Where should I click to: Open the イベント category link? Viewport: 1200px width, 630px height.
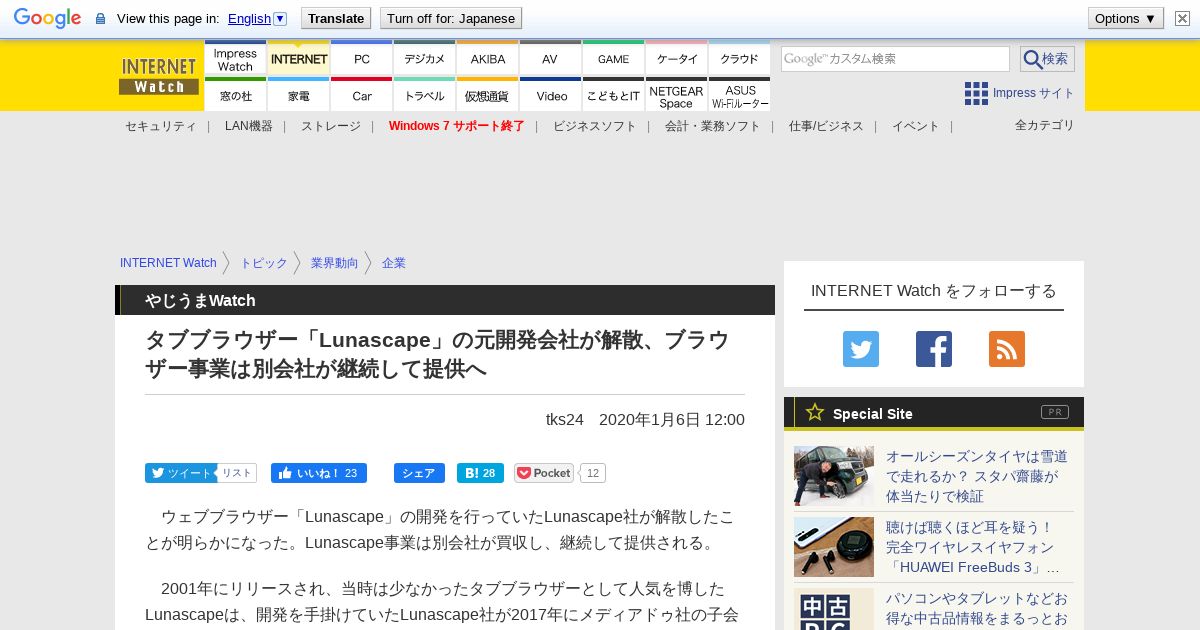[916, 126]
